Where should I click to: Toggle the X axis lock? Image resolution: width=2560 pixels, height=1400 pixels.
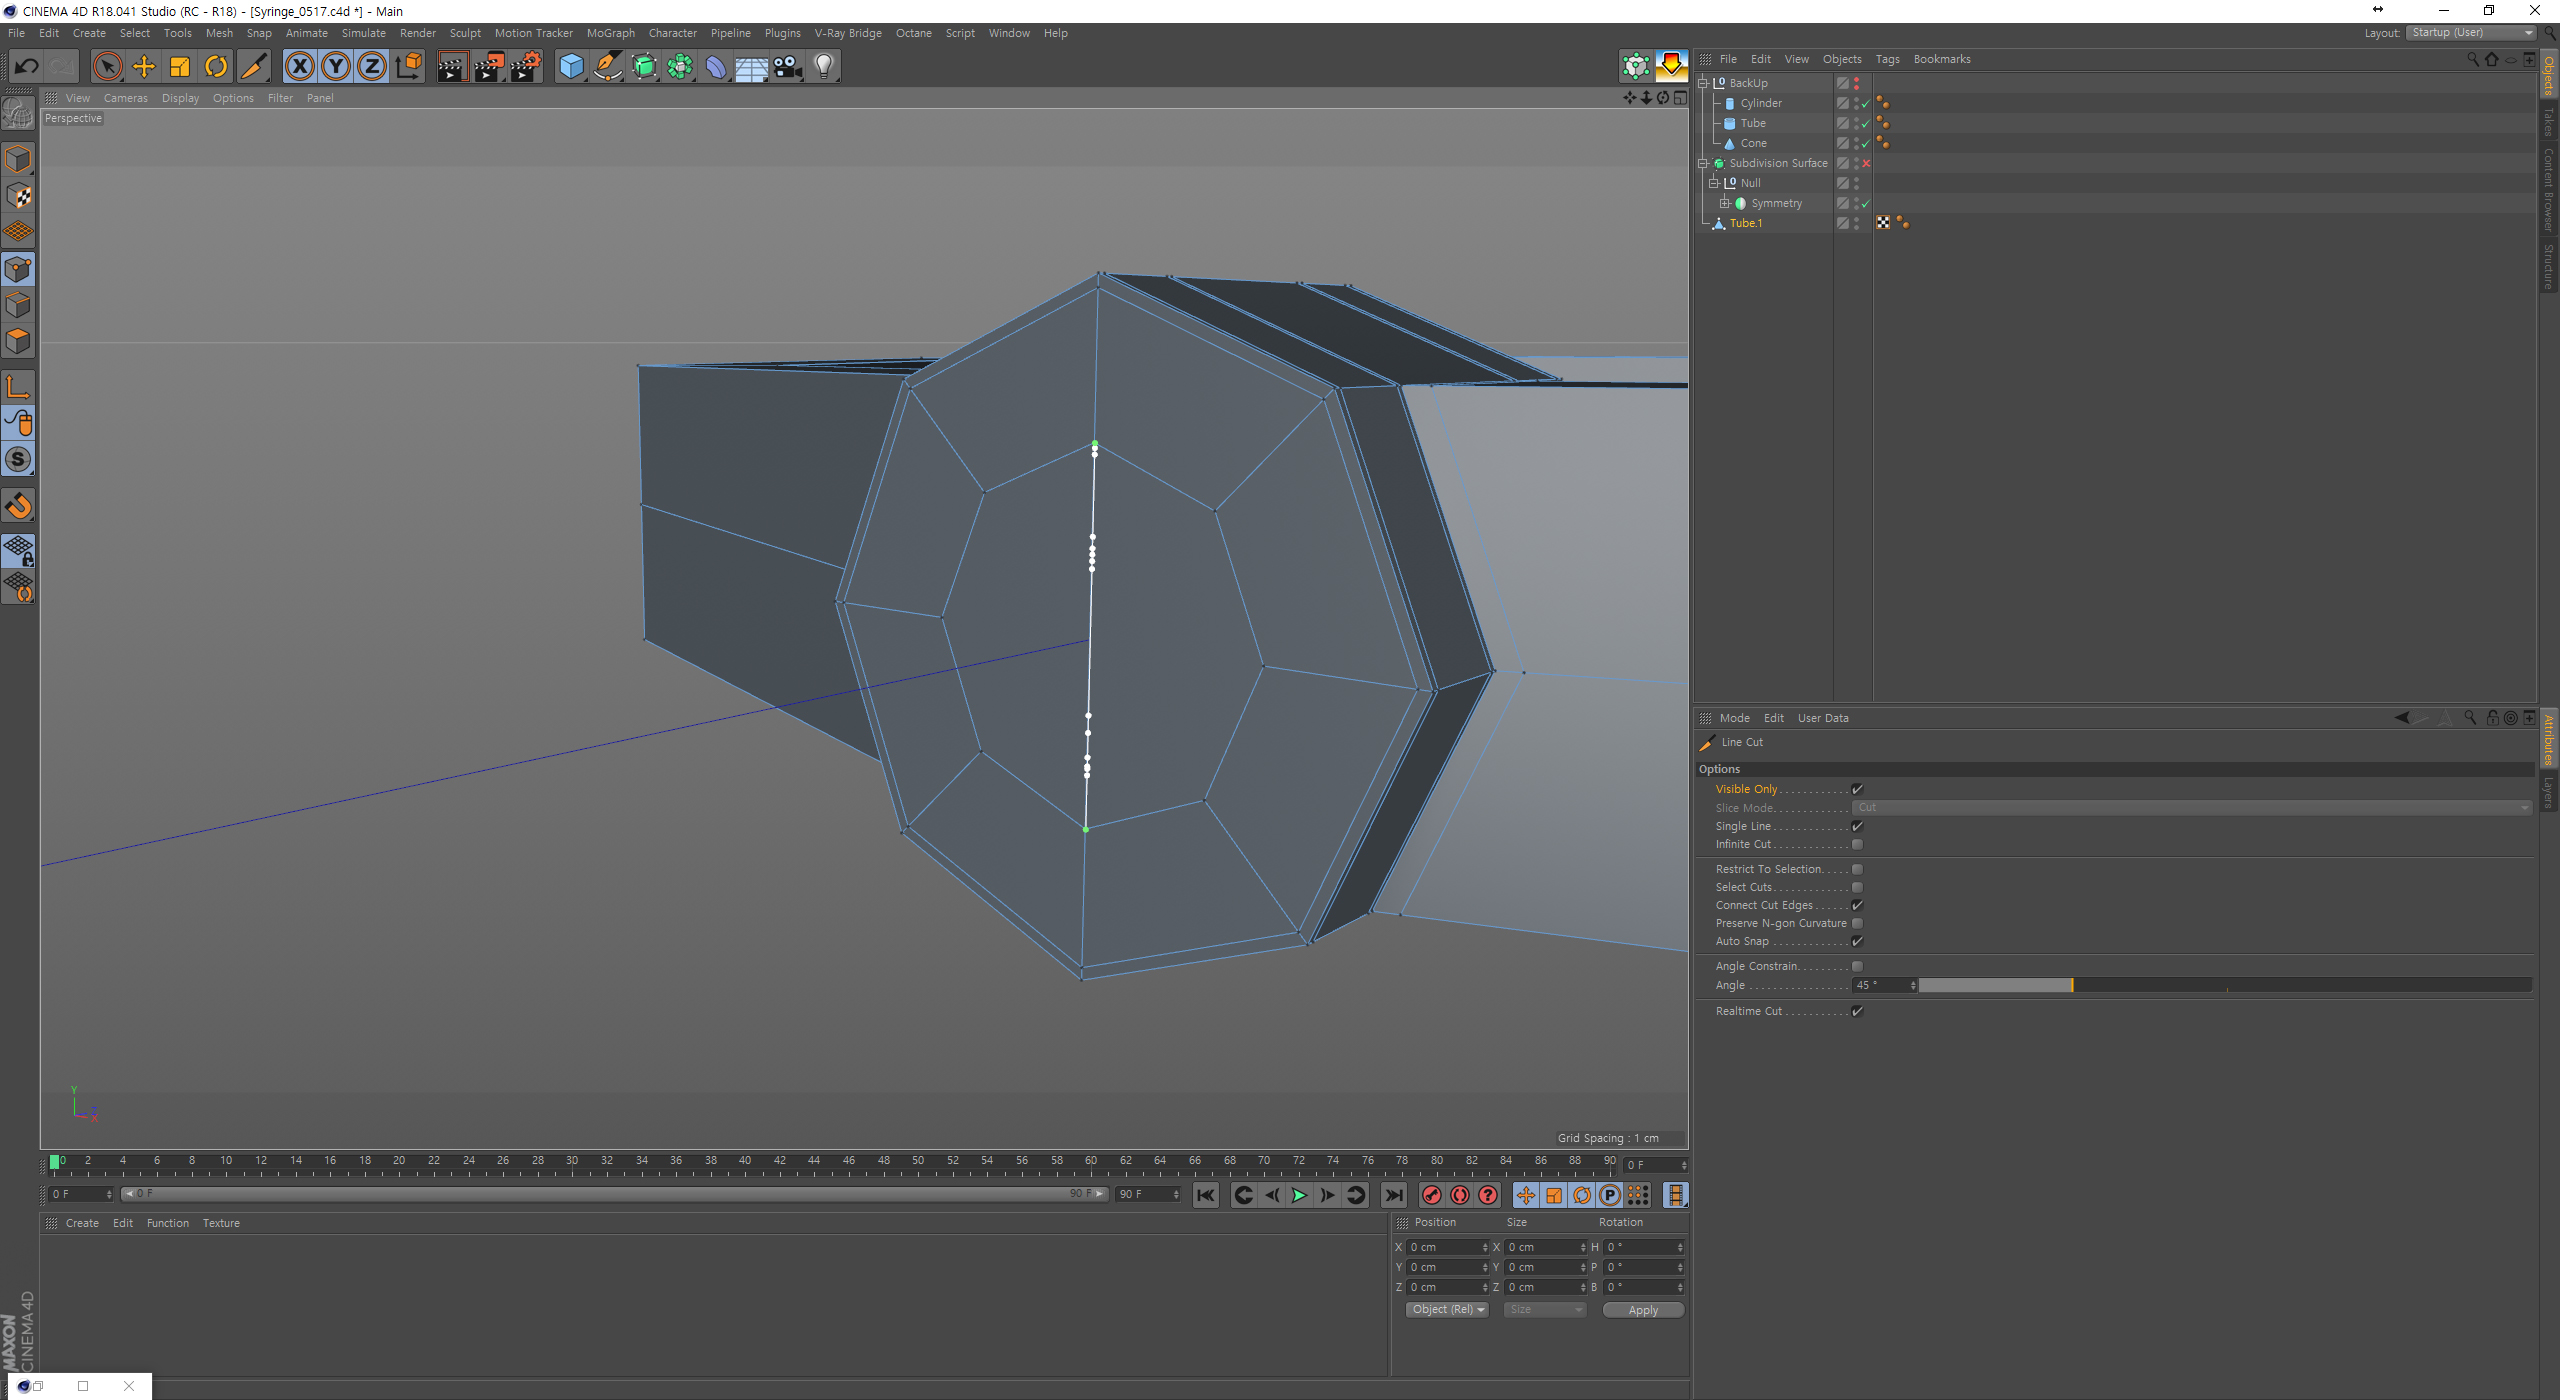299,67
